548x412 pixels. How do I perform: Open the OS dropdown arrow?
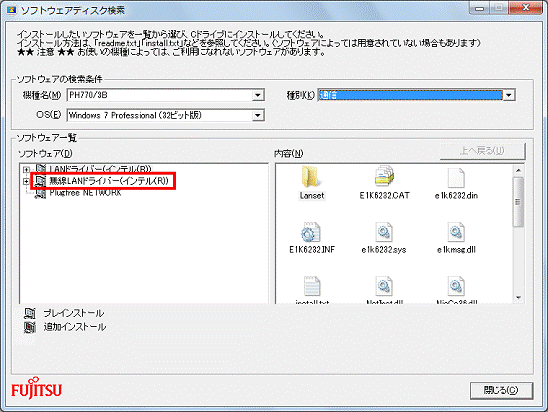point(258,115)
